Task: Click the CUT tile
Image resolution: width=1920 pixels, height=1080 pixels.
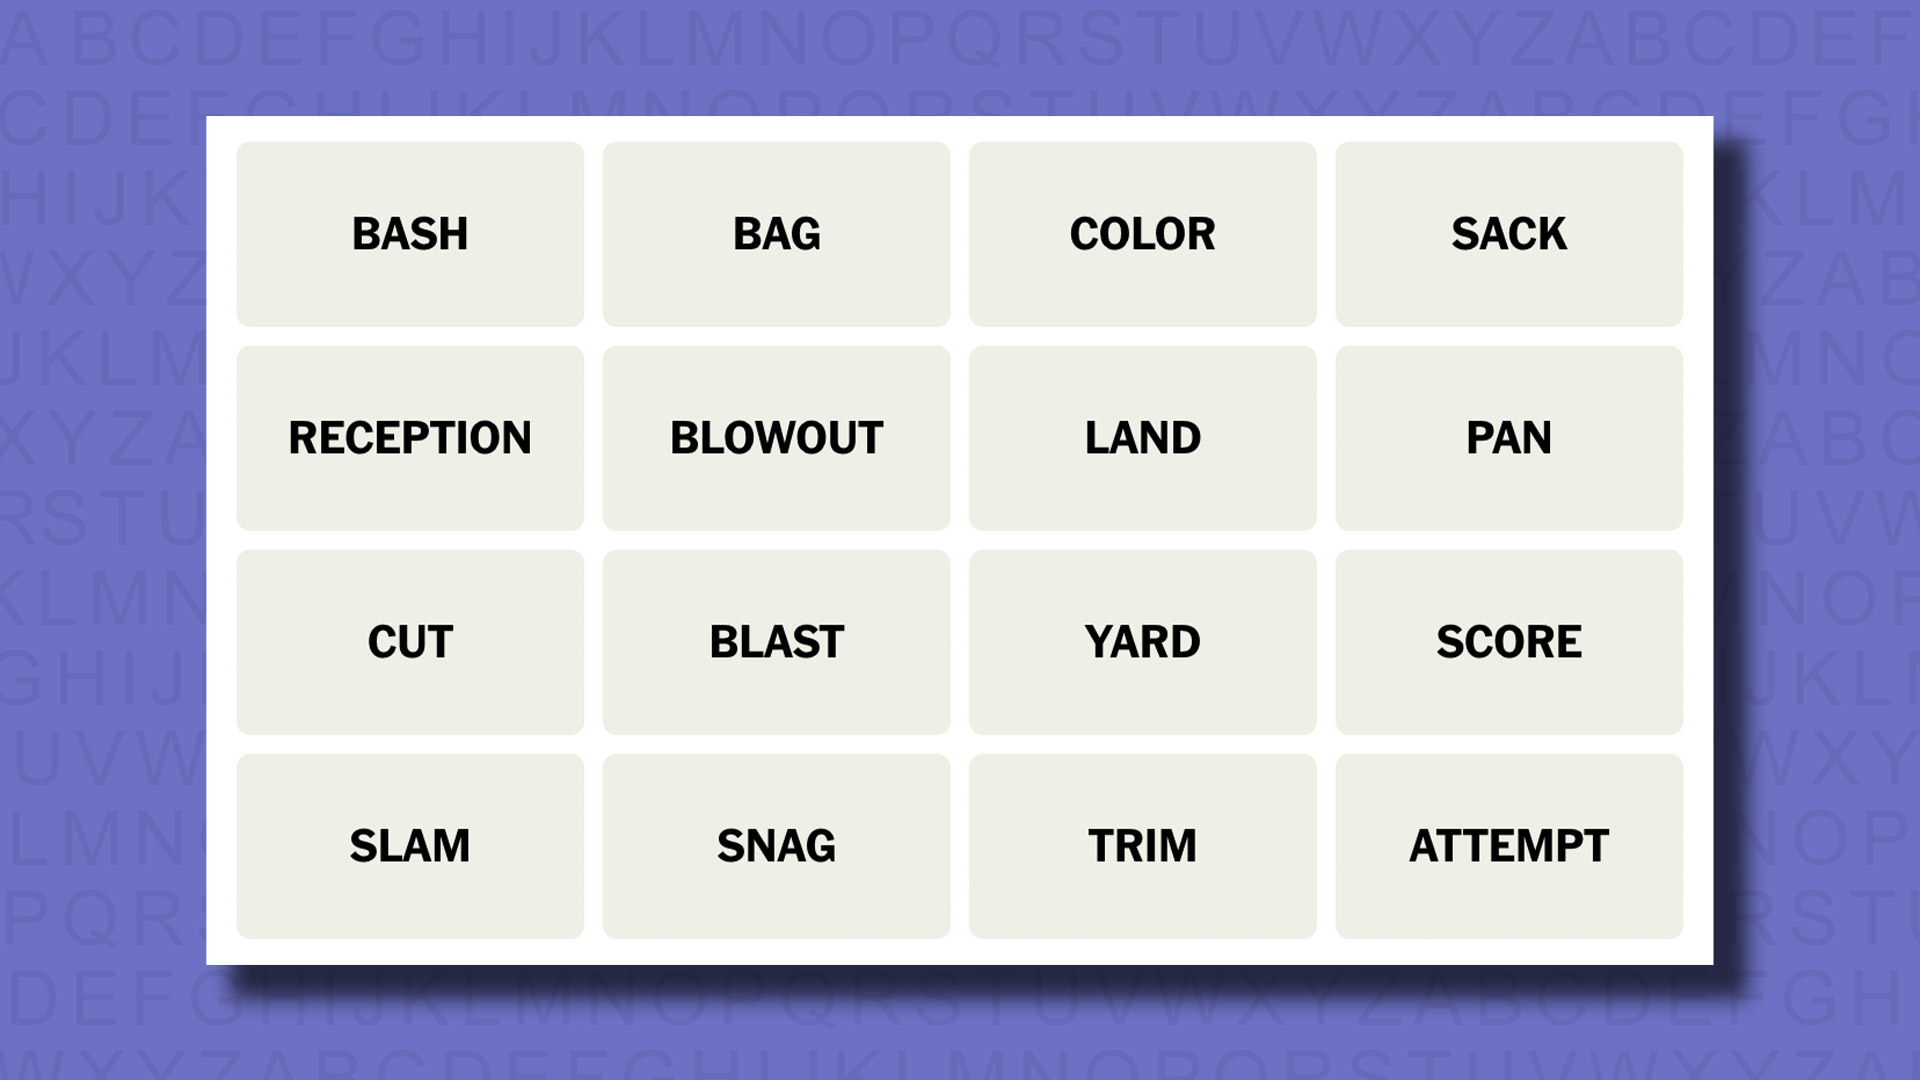Action: coord(409,641)
